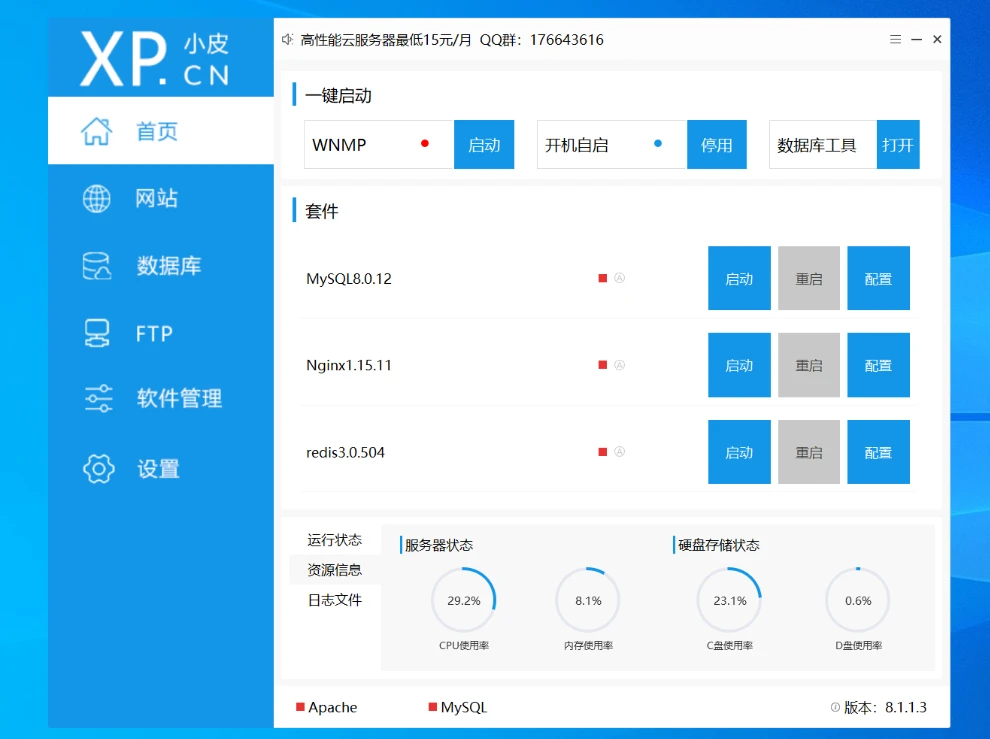Close the XP.CN window
The image size is (990, 739).
click(x=938, y=39)
